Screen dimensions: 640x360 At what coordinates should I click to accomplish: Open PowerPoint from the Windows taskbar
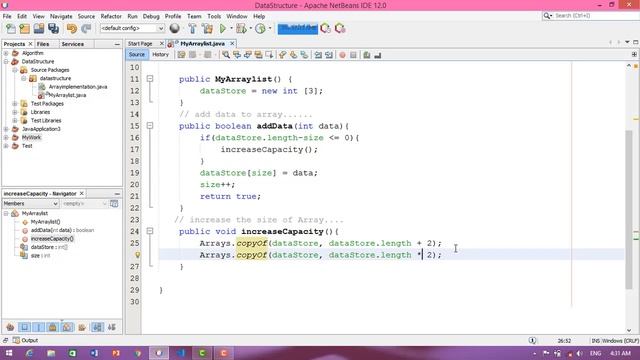[116, 353]
